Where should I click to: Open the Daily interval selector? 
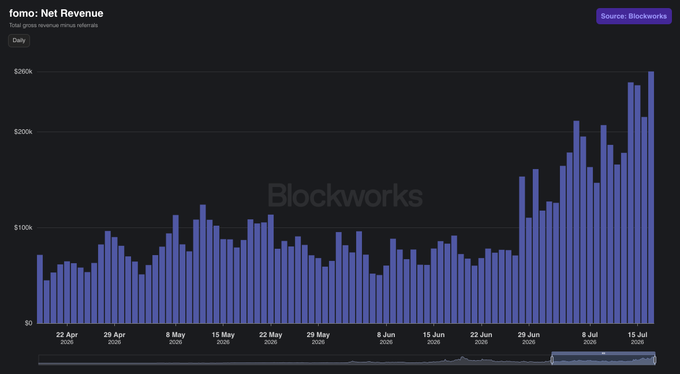point(19,40)
